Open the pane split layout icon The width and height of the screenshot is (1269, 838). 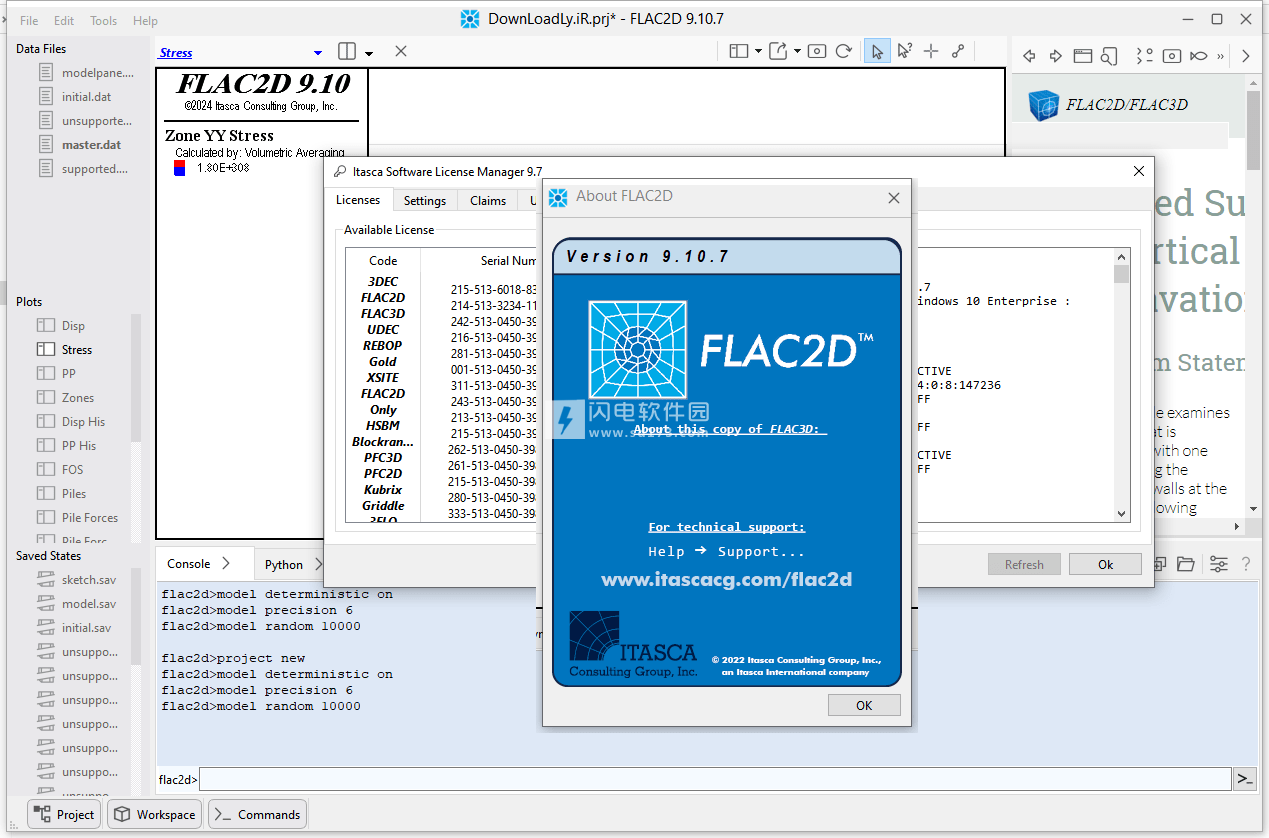click(347, 51)
